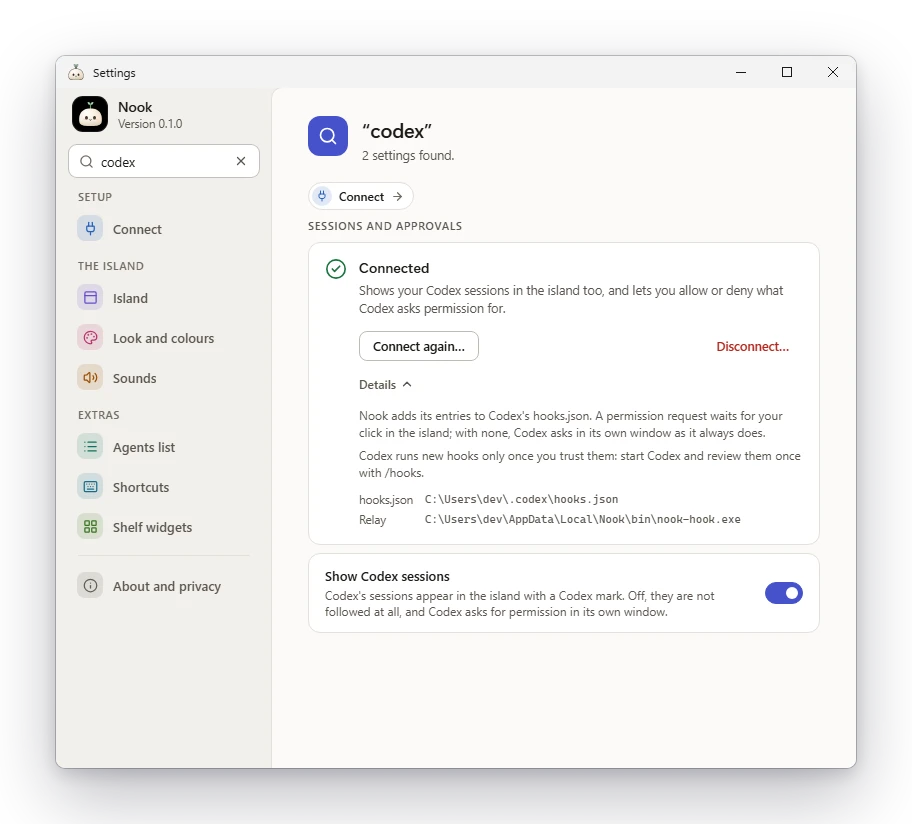Open the Shelf widgets page
The height and width of the screenshot is (824, 912).
[x=164, y=527]
